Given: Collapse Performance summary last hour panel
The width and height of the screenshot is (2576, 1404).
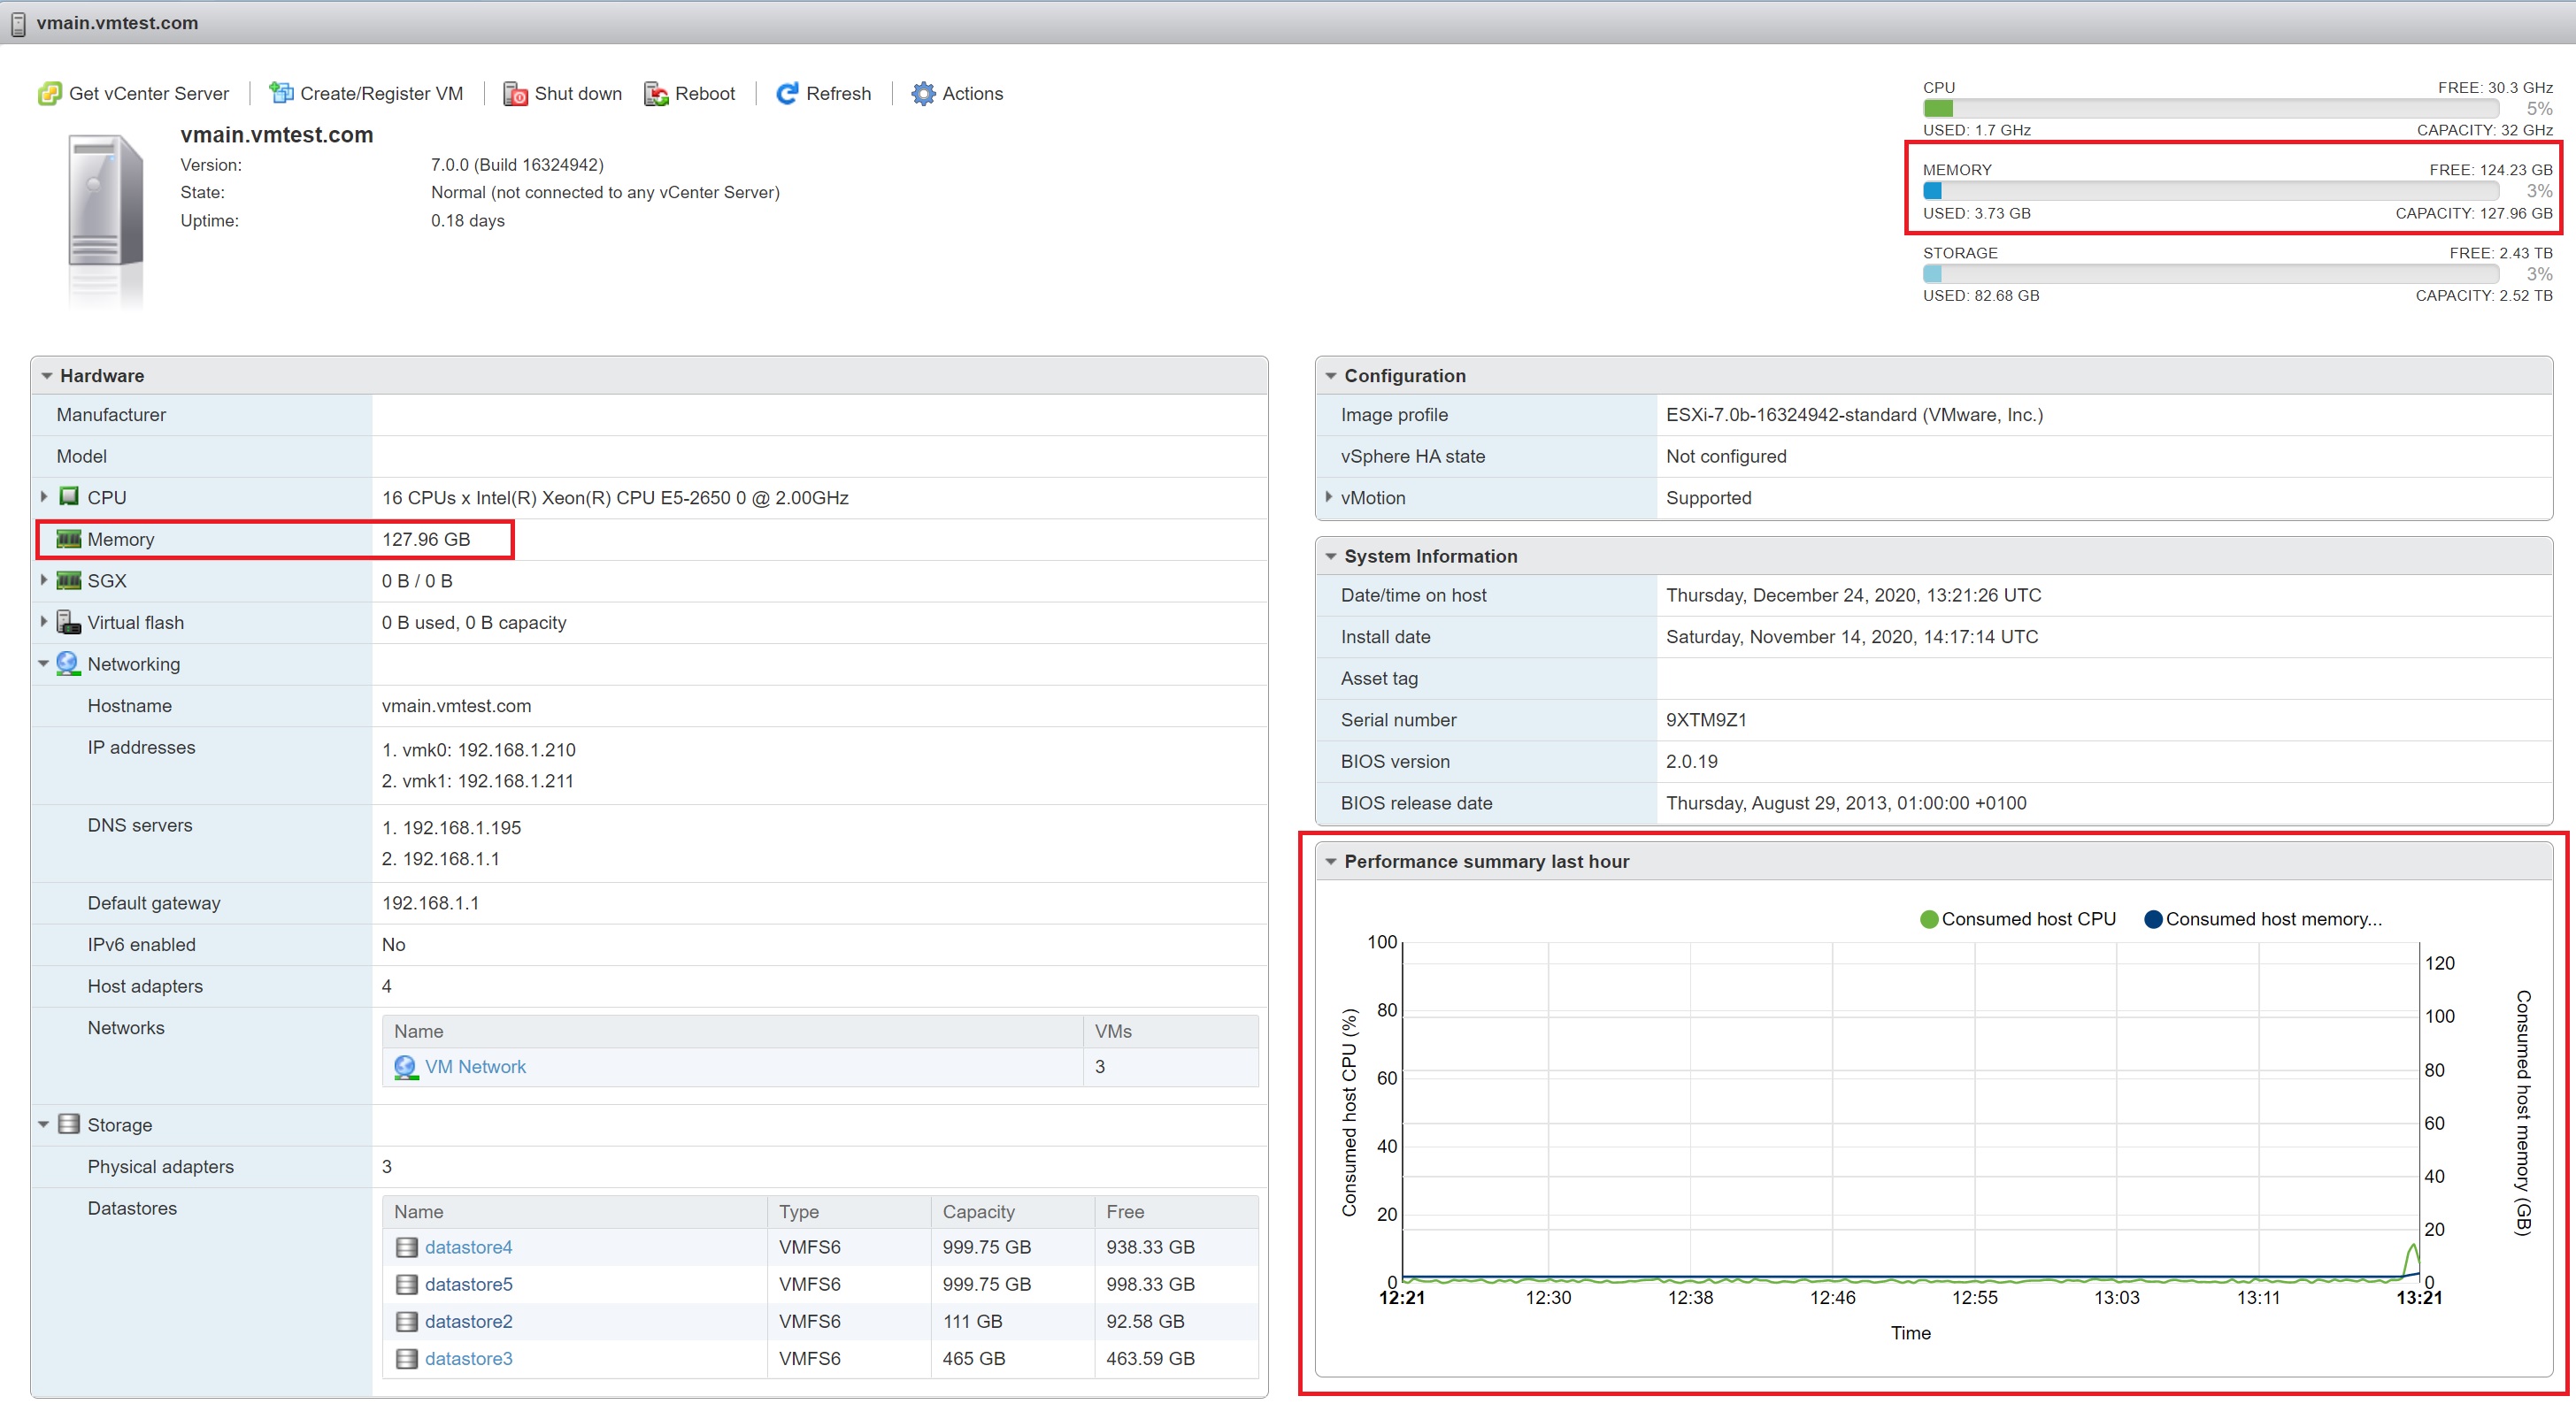Looking at the screenshot, I should coord(1331,861).
